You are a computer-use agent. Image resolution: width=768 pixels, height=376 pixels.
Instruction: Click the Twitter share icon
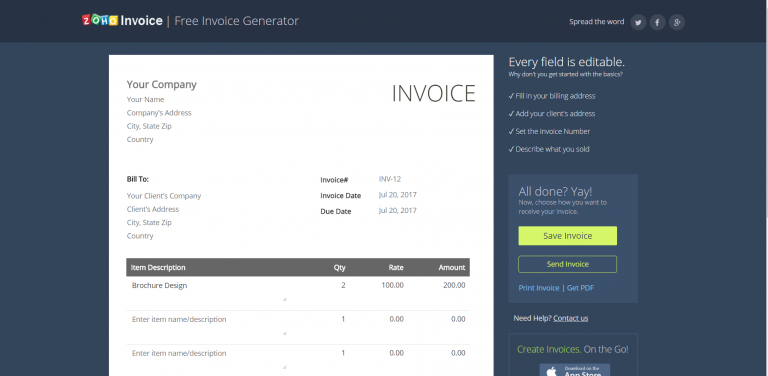pyautogui.click(x=638, y=22)
